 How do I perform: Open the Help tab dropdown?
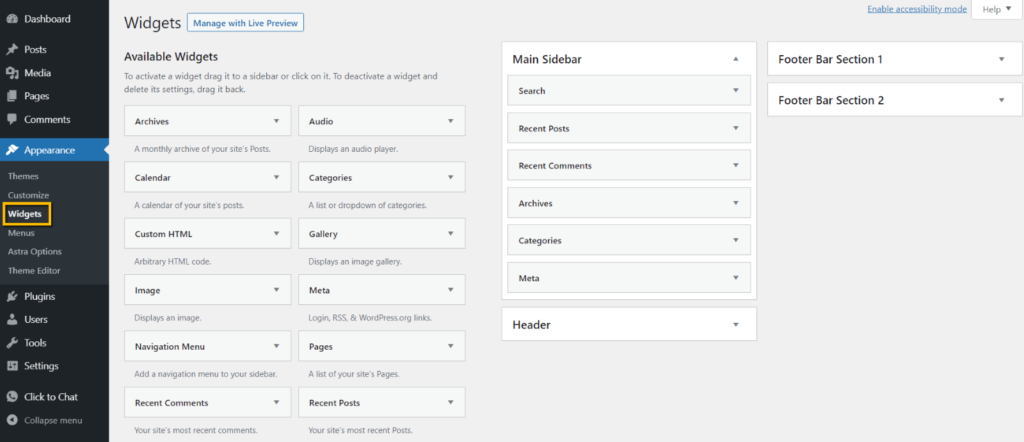coord(997,9)
